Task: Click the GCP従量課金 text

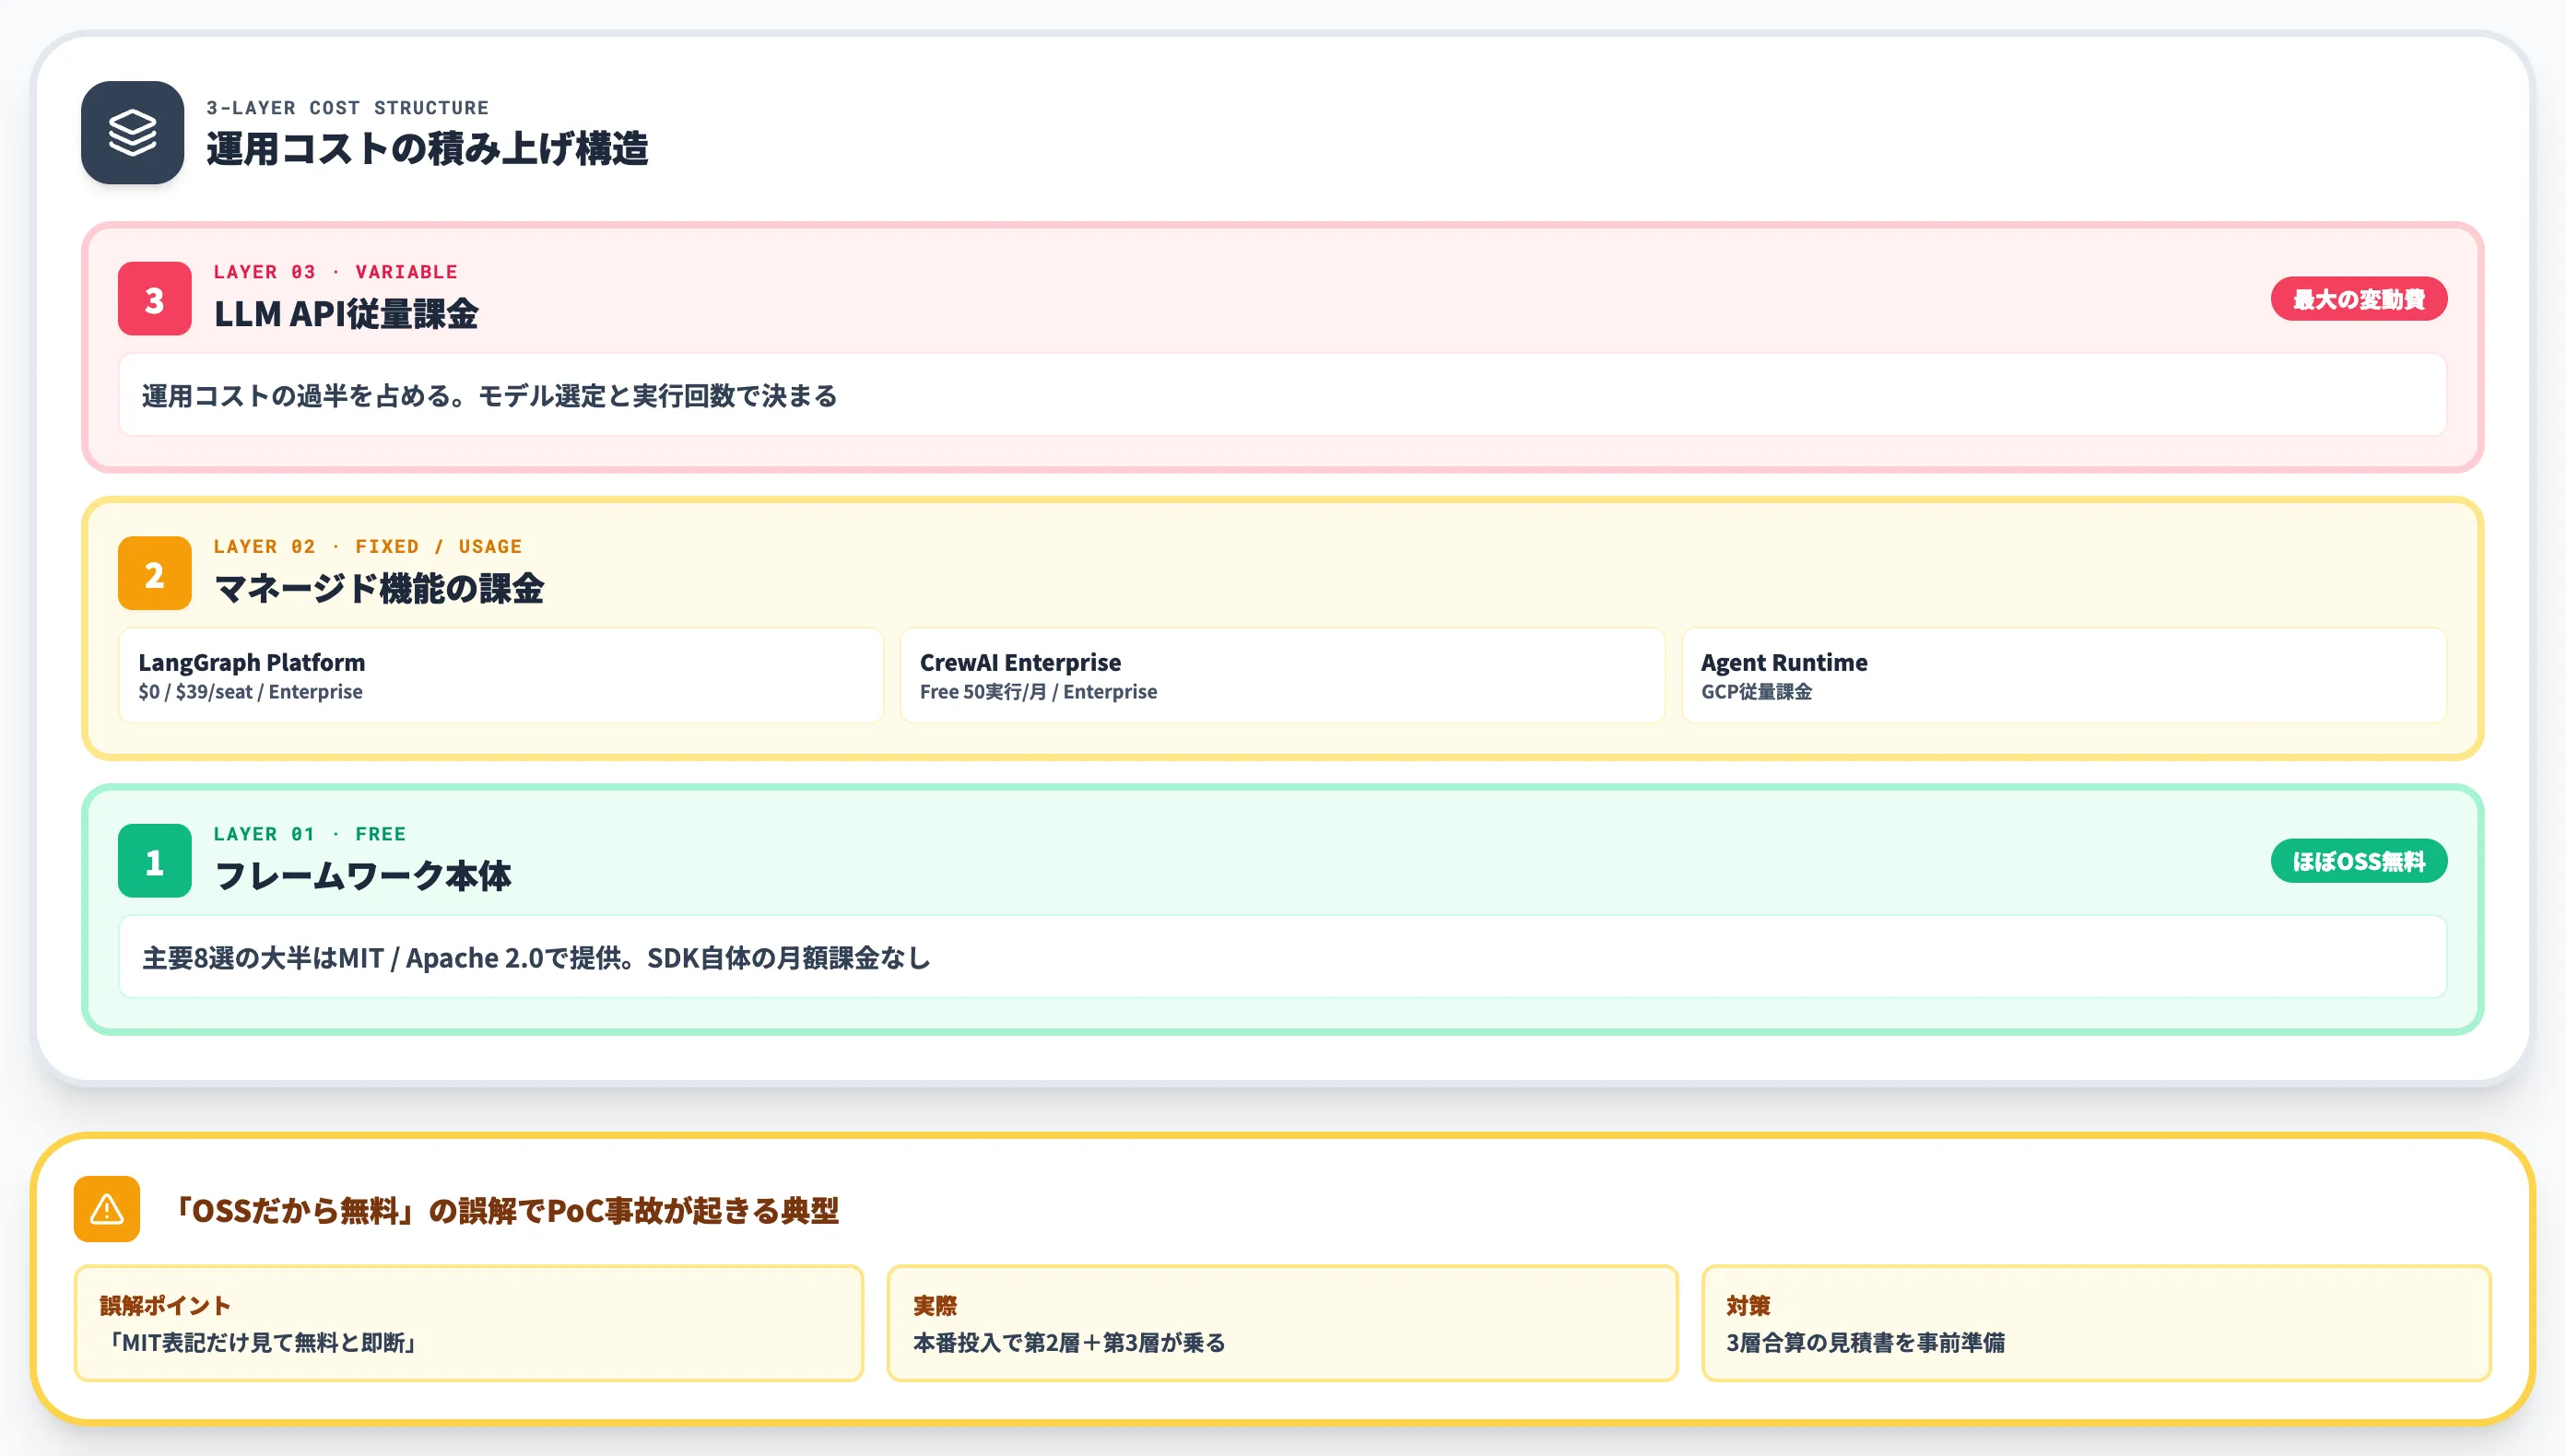Action: 1756,692
